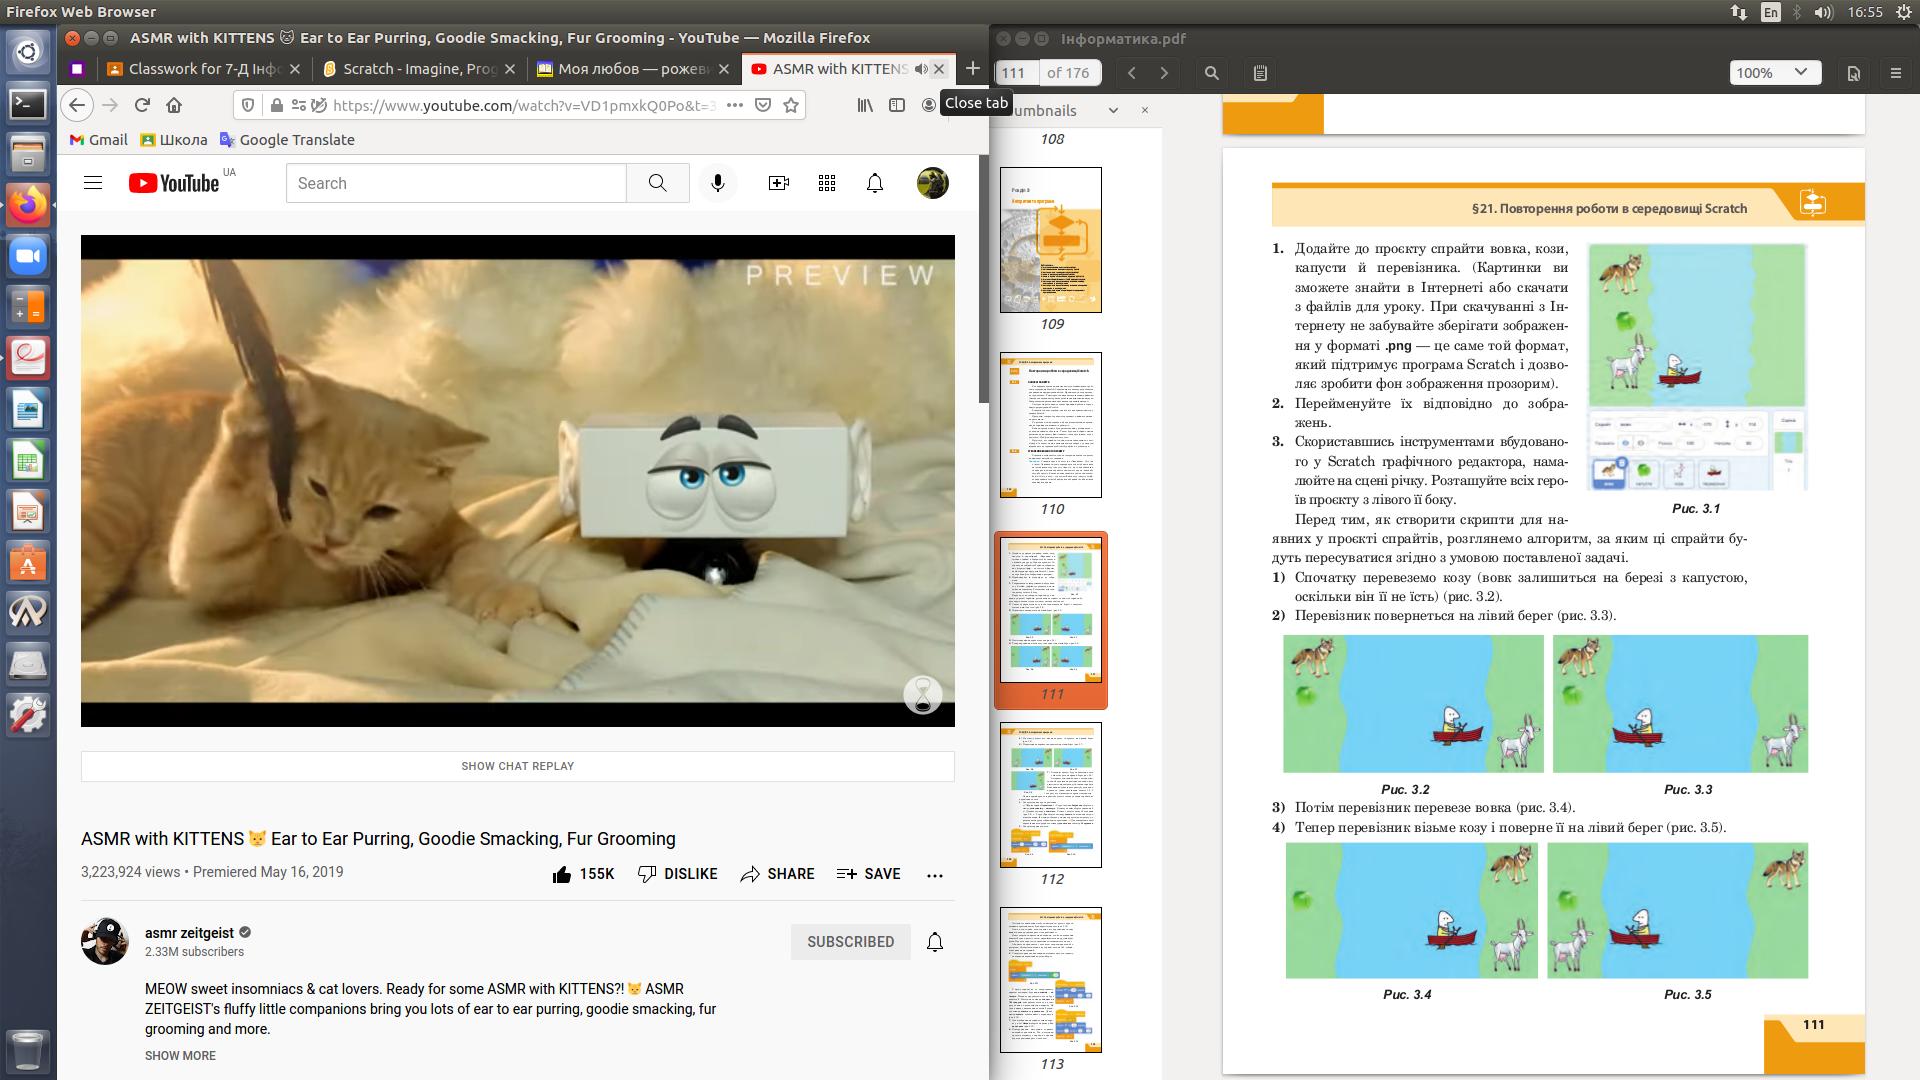Image resolution: width=1920 pixels, height=1080 pixels.
Task: Open the YouTube create video icon
Action: 778,183
